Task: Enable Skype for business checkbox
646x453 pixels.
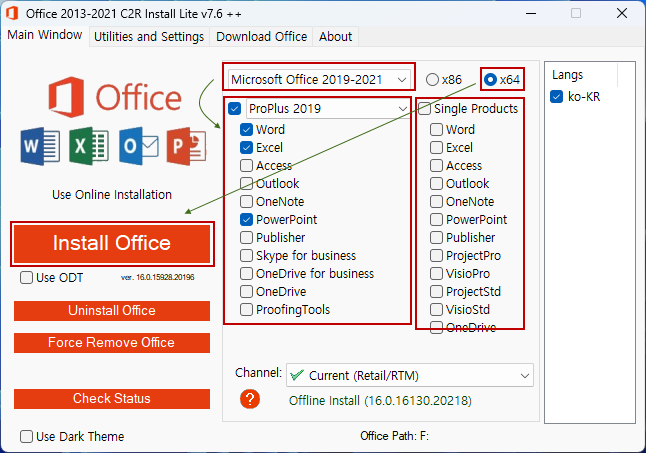Action: point(246,256)
